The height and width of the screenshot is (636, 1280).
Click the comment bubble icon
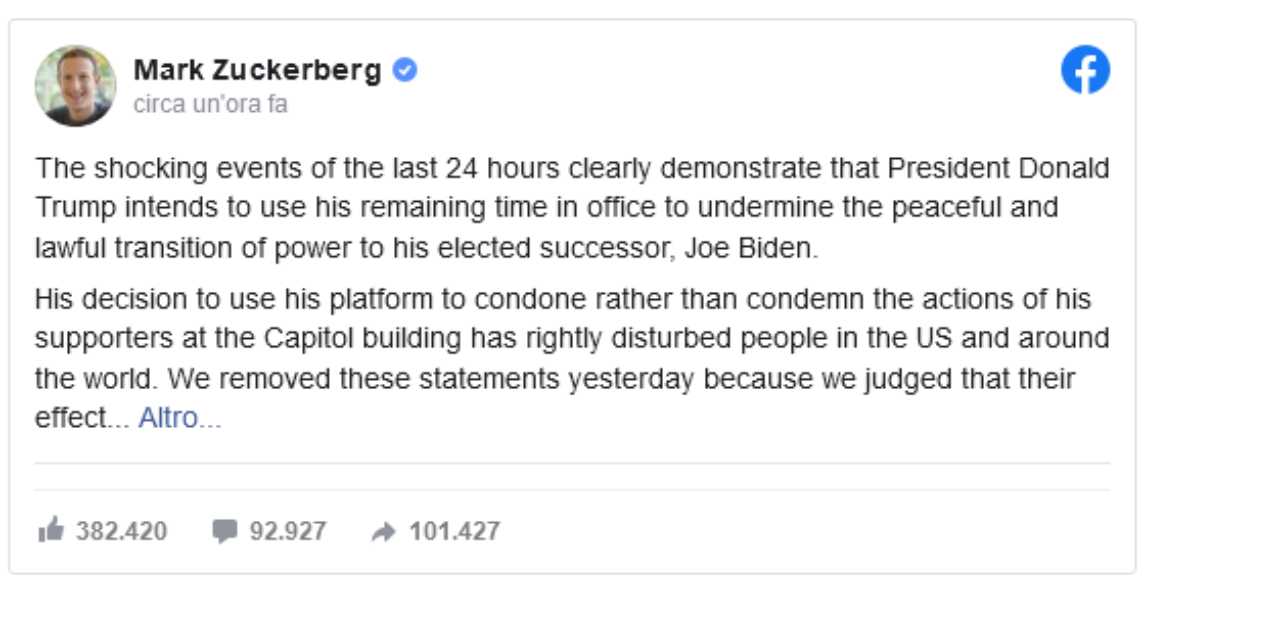pyautogui.click(x=225, y=532)
